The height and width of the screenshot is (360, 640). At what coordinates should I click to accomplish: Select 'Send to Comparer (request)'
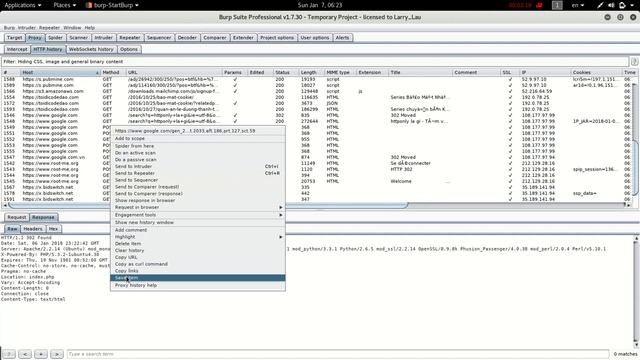[198, 187]
